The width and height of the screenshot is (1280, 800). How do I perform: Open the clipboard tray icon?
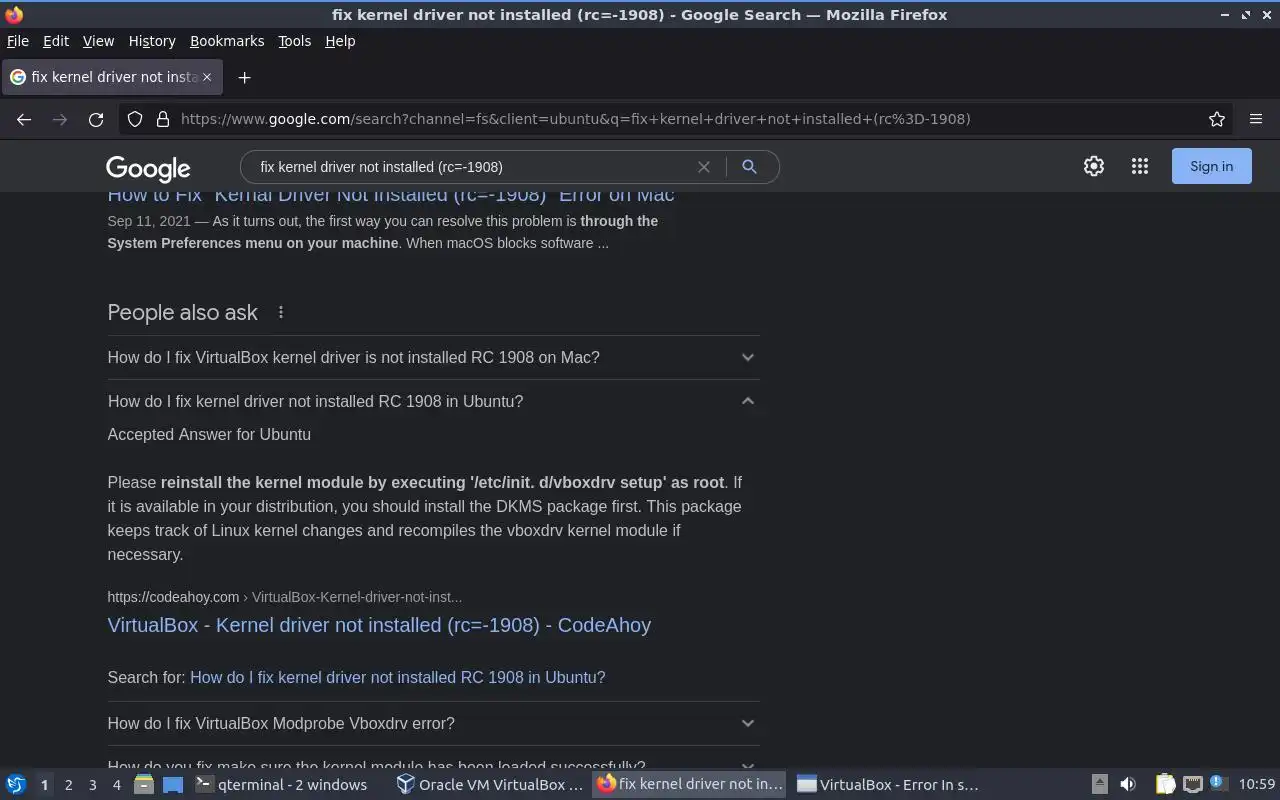coord(1166,785)
